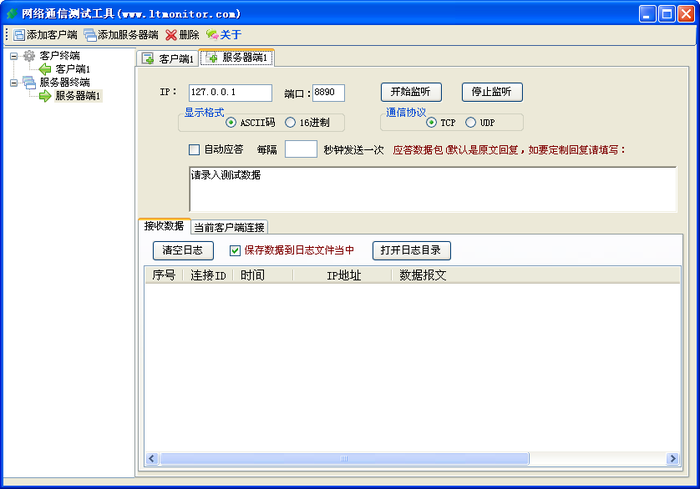Click the 添加客户端 toolbar icon
The height and width of the screenshot is (489, 700).
[19, 35]
